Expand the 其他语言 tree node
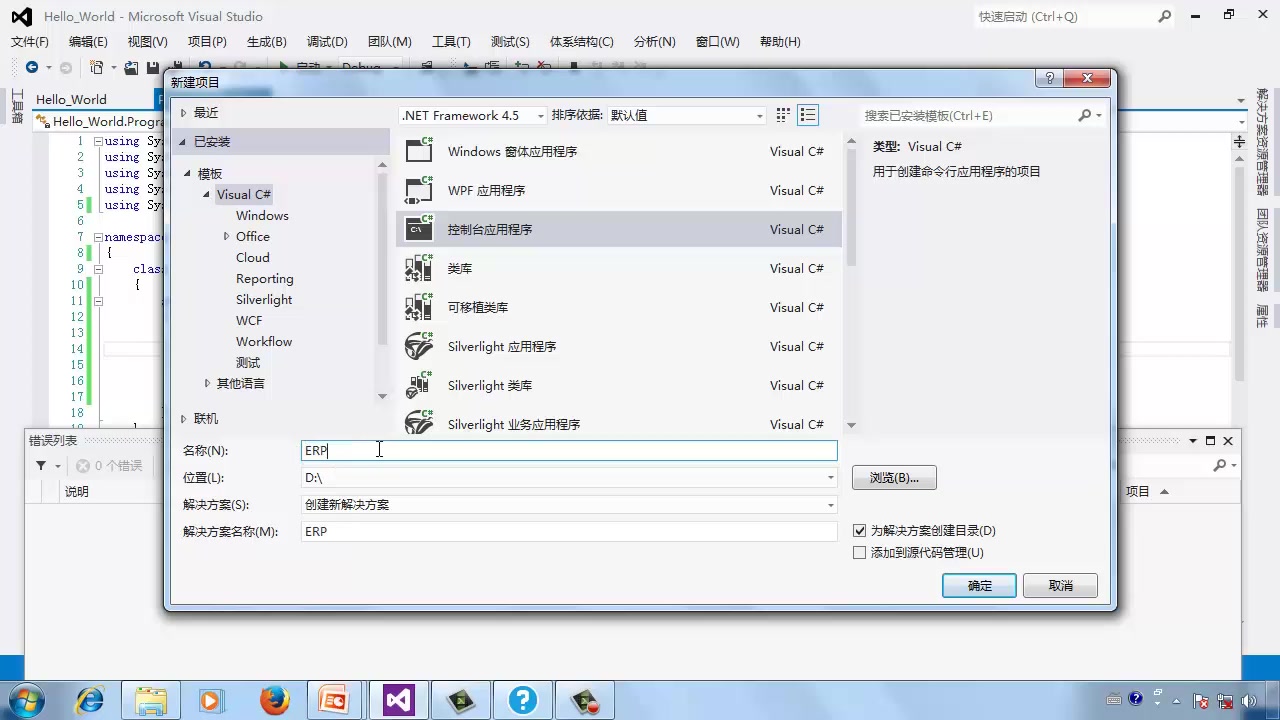Screen dimensions: 1280x720 (207, 384)
